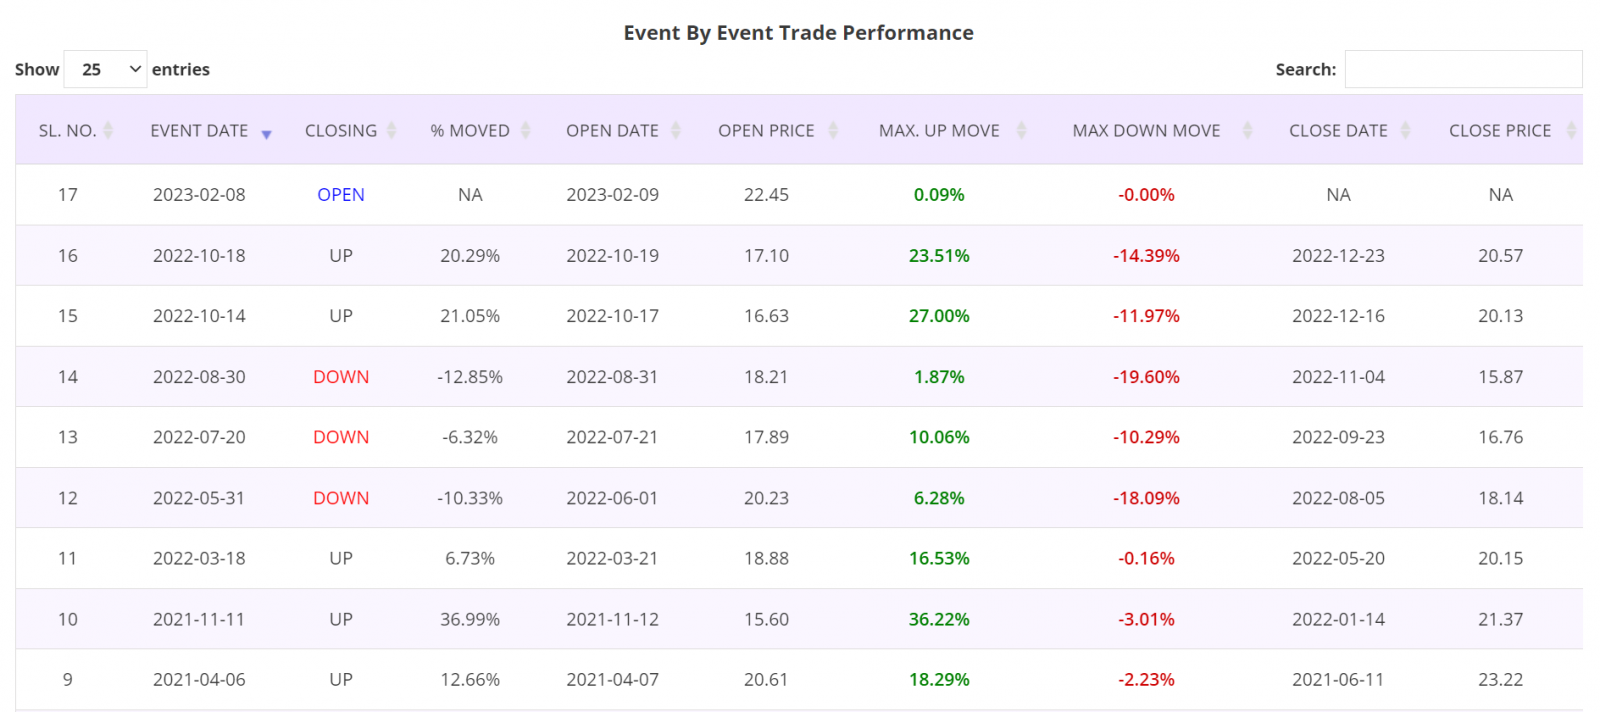This screenshot has width=1600, height=712.
Task: Sort by MAX DOWN MOVE column arrows
Action: (1247, 130)
